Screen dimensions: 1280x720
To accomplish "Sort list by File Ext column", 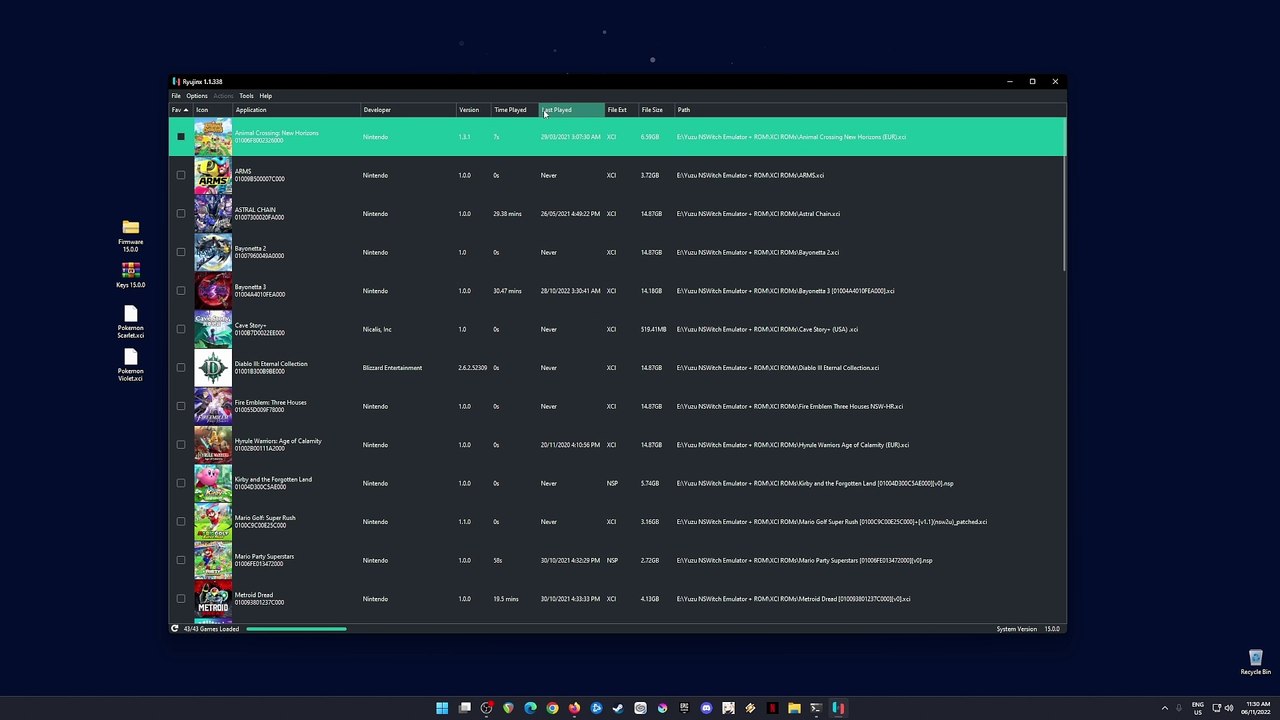I will [x=622, y=110].
